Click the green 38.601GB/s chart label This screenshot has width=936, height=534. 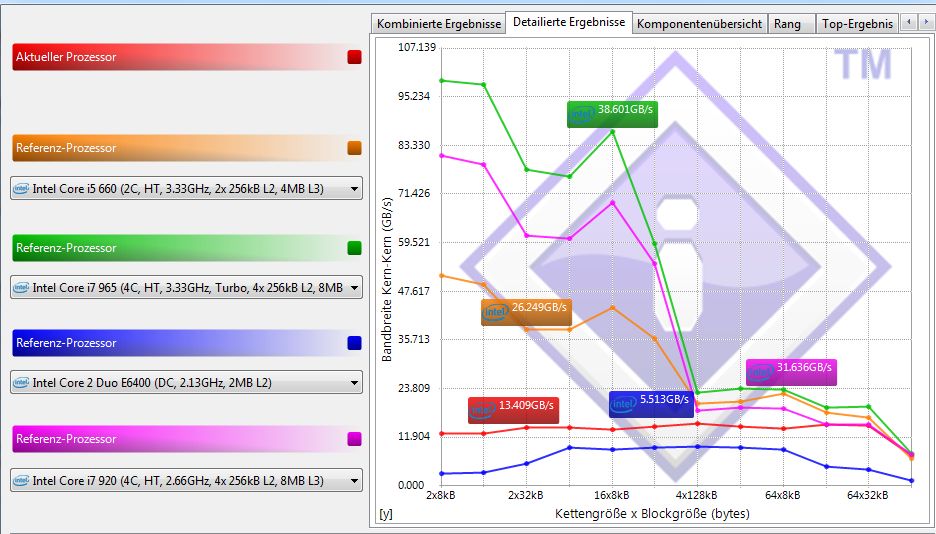click(x=612, y=114)
